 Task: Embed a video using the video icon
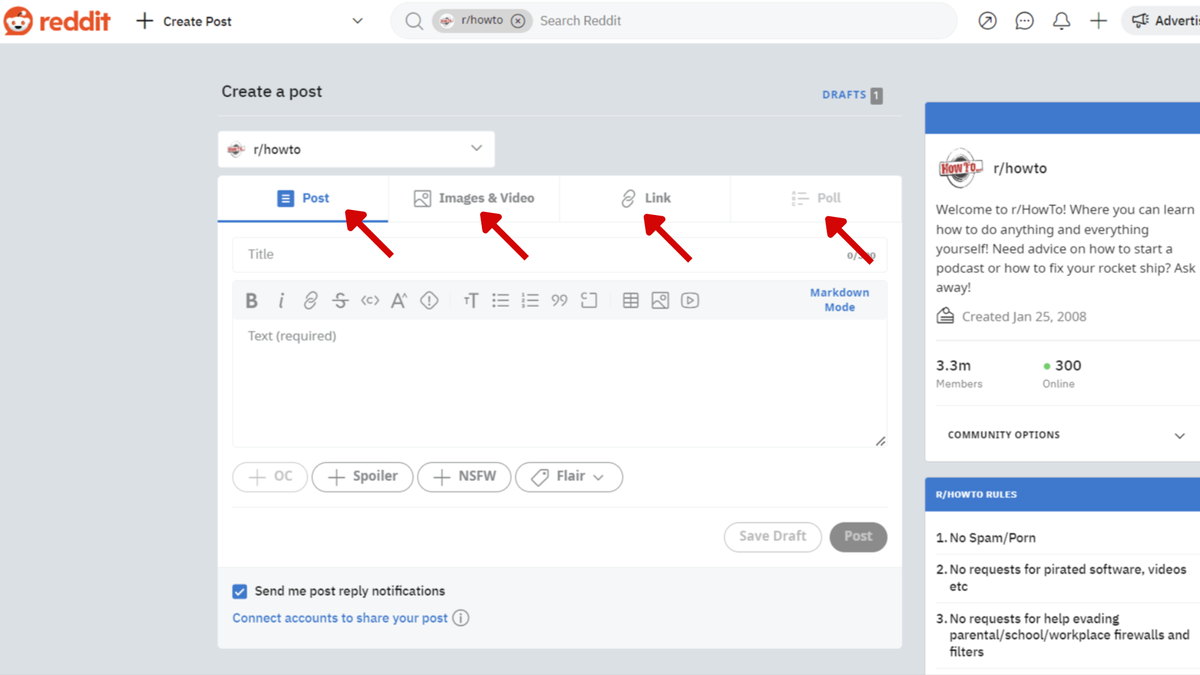tap(689, 299)
